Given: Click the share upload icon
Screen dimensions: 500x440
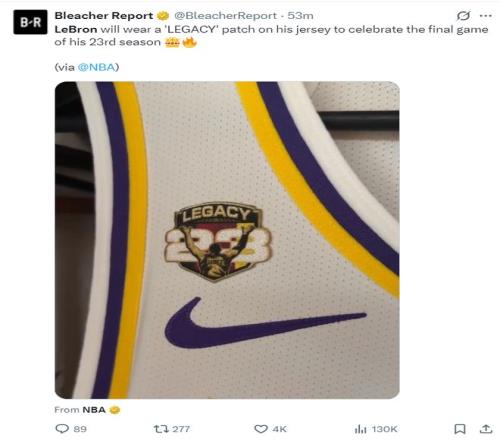Looking at the screenshot, I should (x=486, y=429).
